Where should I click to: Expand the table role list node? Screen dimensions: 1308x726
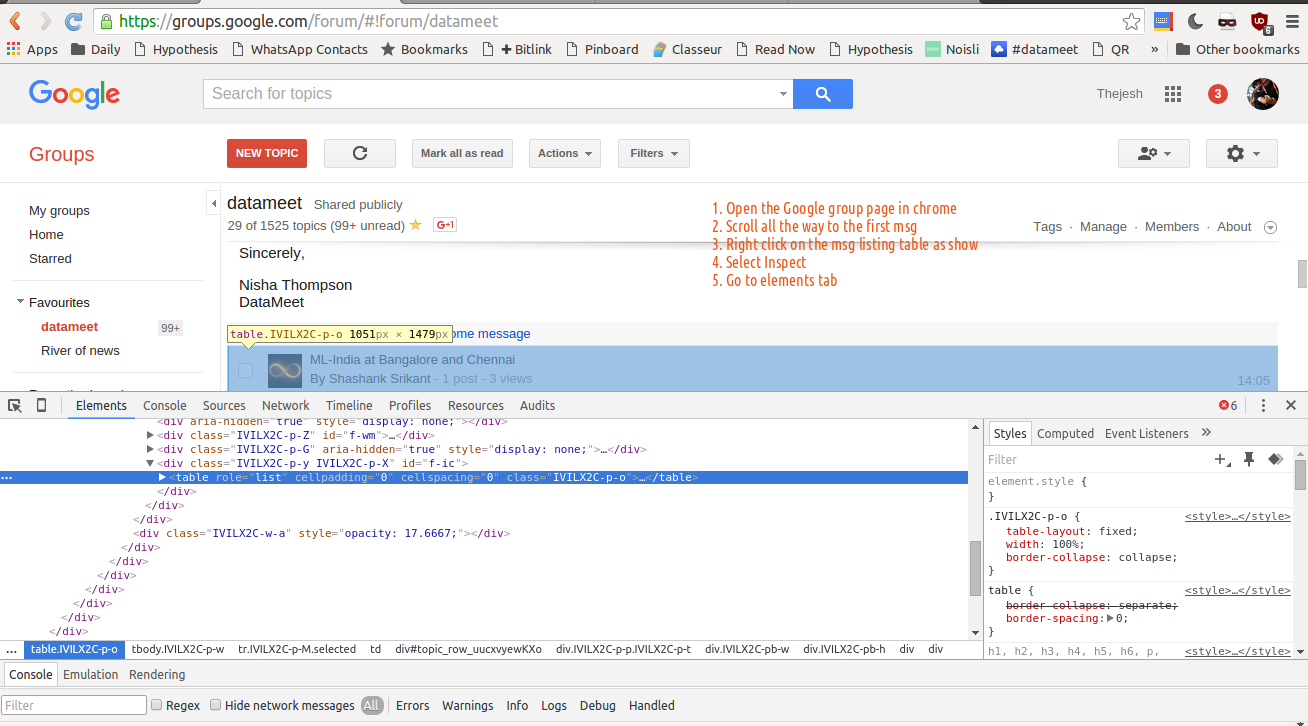(x=163, y=477)
